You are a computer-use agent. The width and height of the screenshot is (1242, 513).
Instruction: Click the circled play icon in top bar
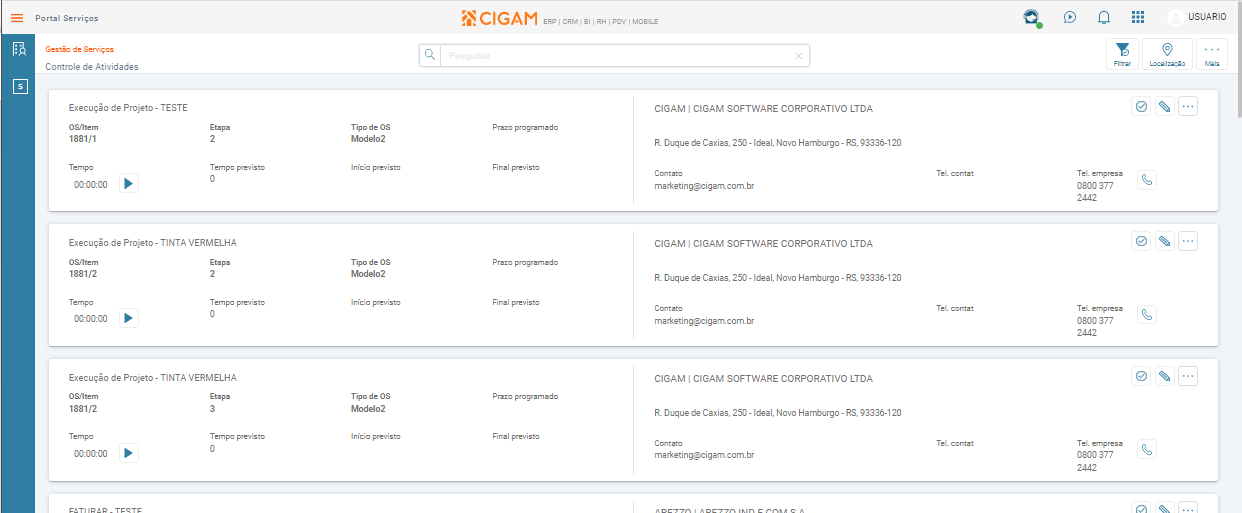(1070, 17)
